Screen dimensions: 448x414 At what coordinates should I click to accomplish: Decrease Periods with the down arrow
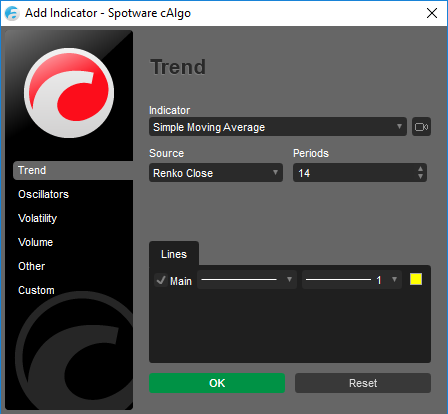click(x=420, y=177)
